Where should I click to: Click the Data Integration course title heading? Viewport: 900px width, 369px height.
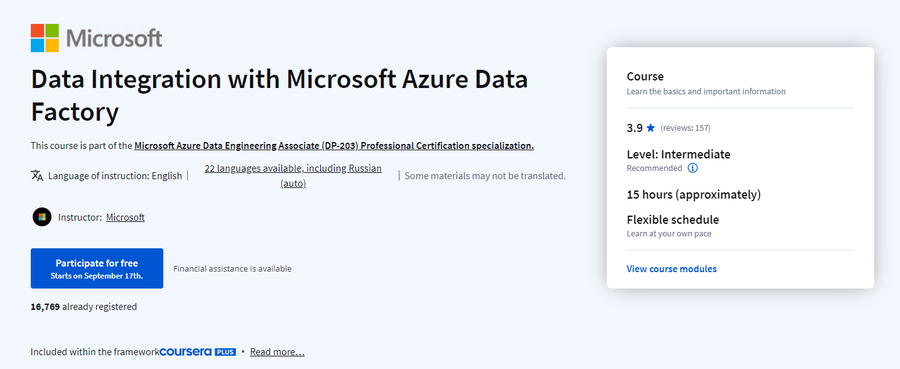279,95
